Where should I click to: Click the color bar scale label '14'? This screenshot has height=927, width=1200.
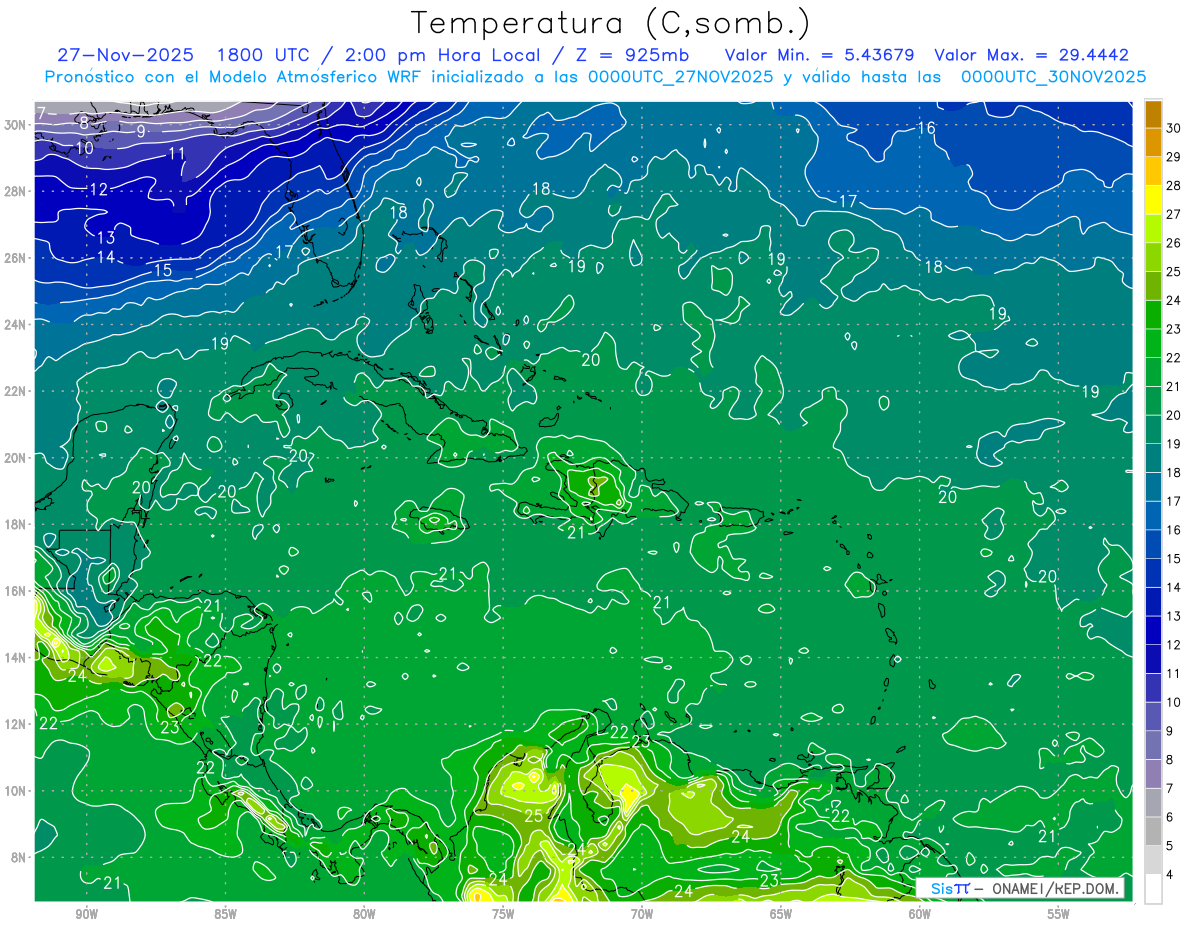[x=1174, y=587]
